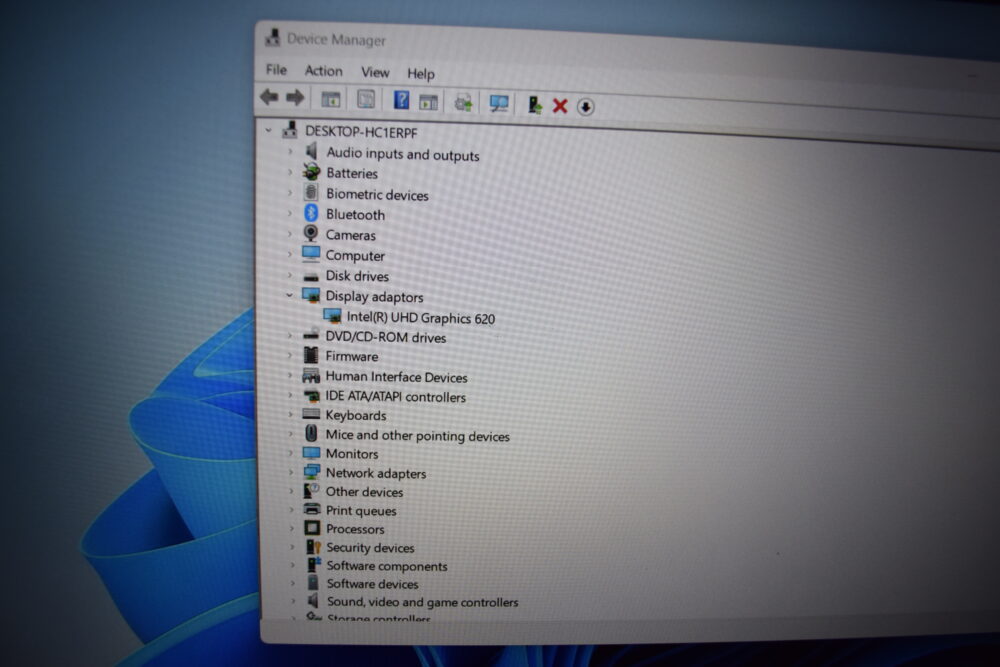
Task: Open the File menu
Action: (276, 70)
